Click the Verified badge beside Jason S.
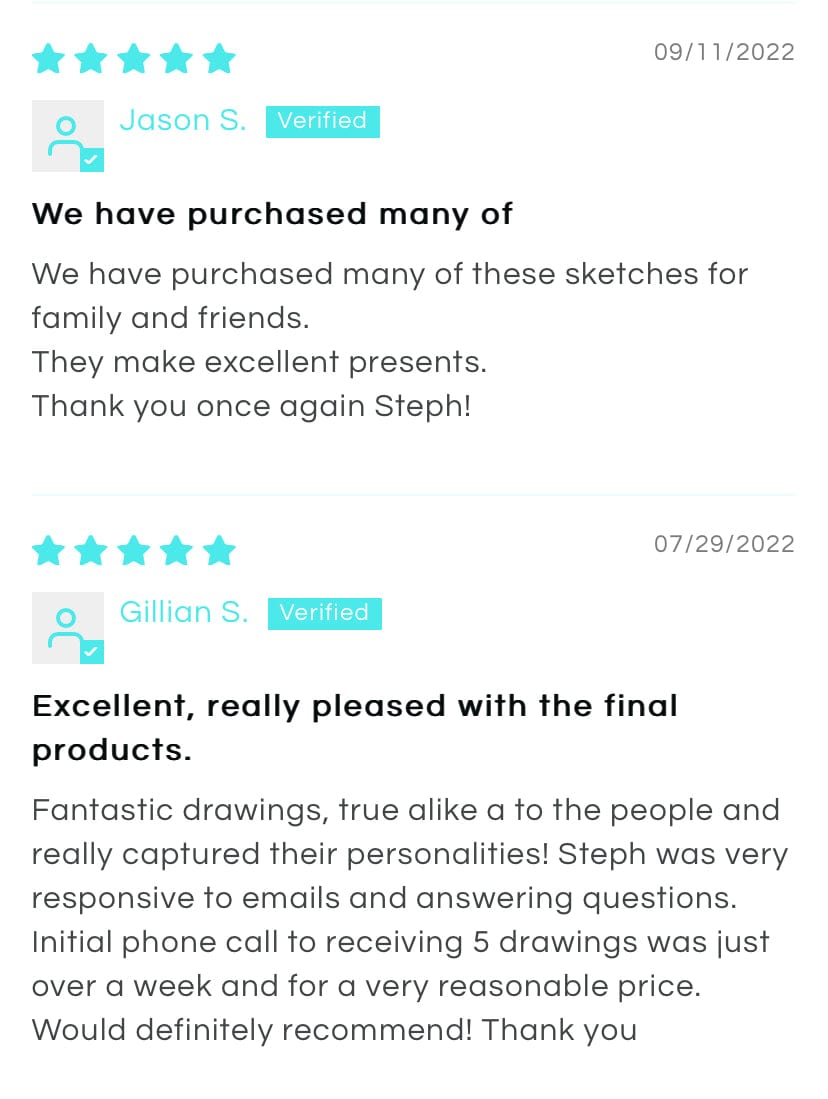Screen dimensions: 828x1099 pos(322,121)
